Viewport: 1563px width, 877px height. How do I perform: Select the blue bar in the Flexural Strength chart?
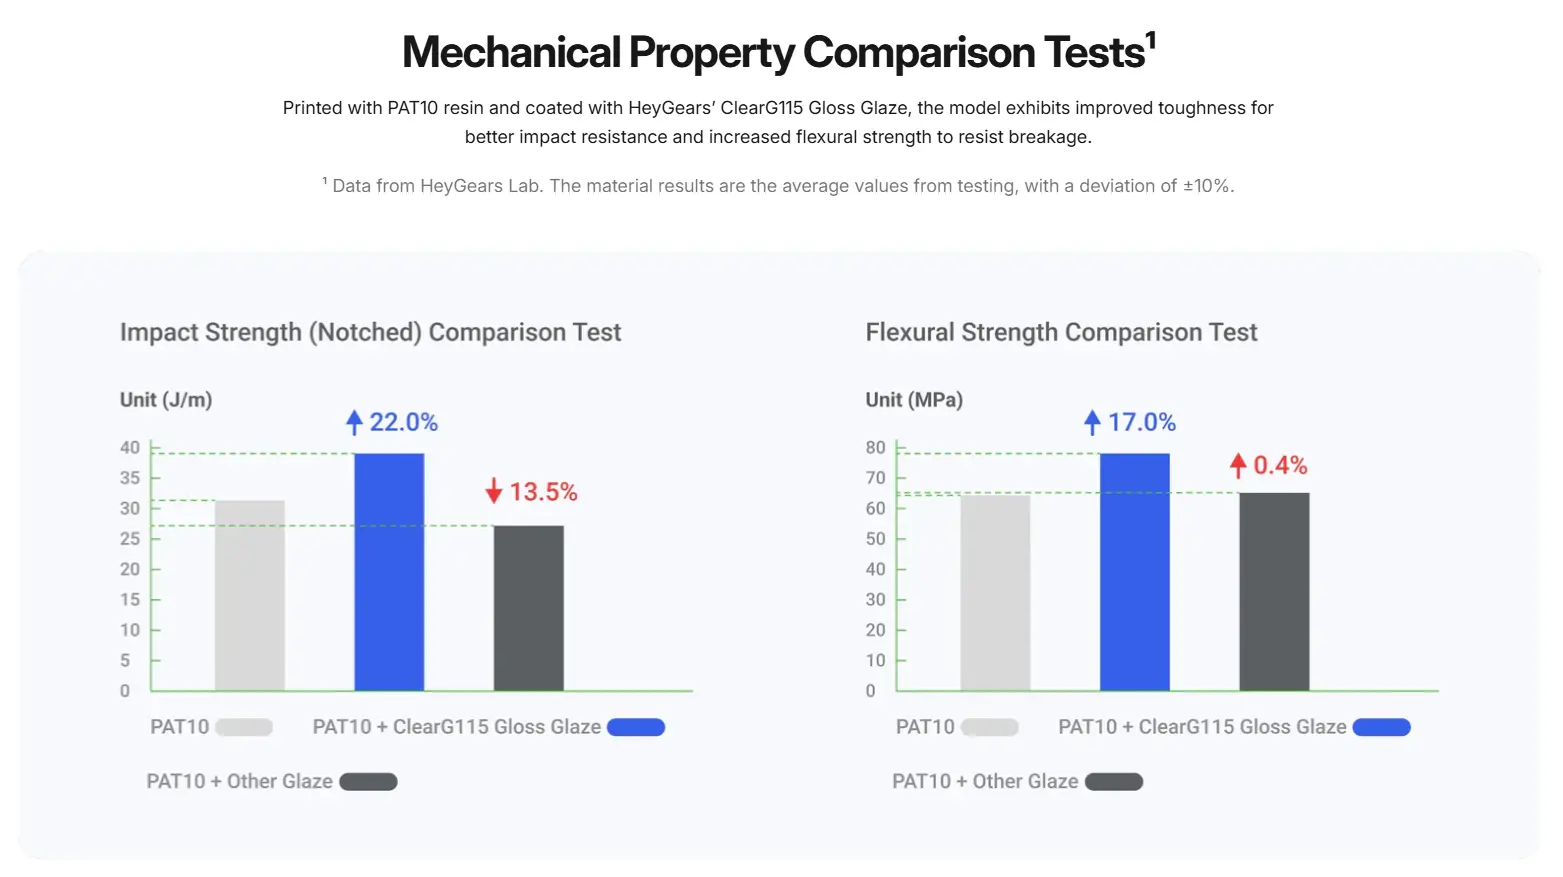coord(1134,572)
